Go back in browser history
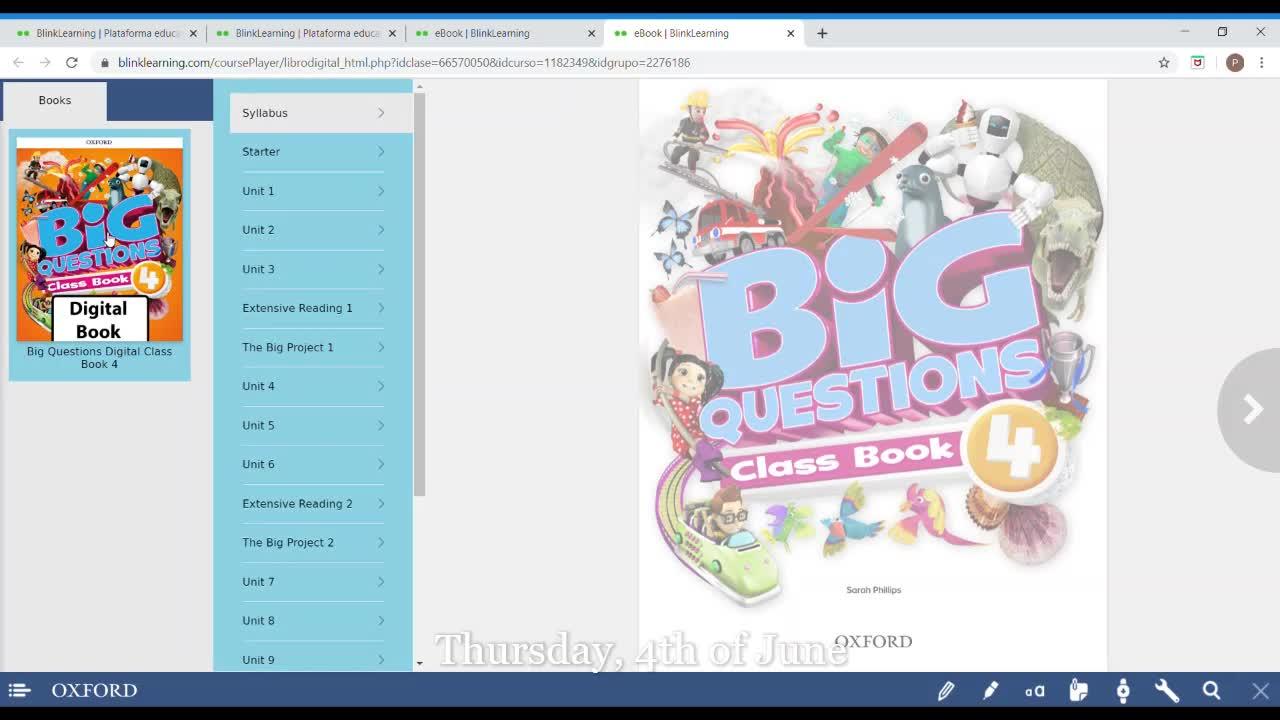Screen dimensions: 1280x720 (18, 62)
